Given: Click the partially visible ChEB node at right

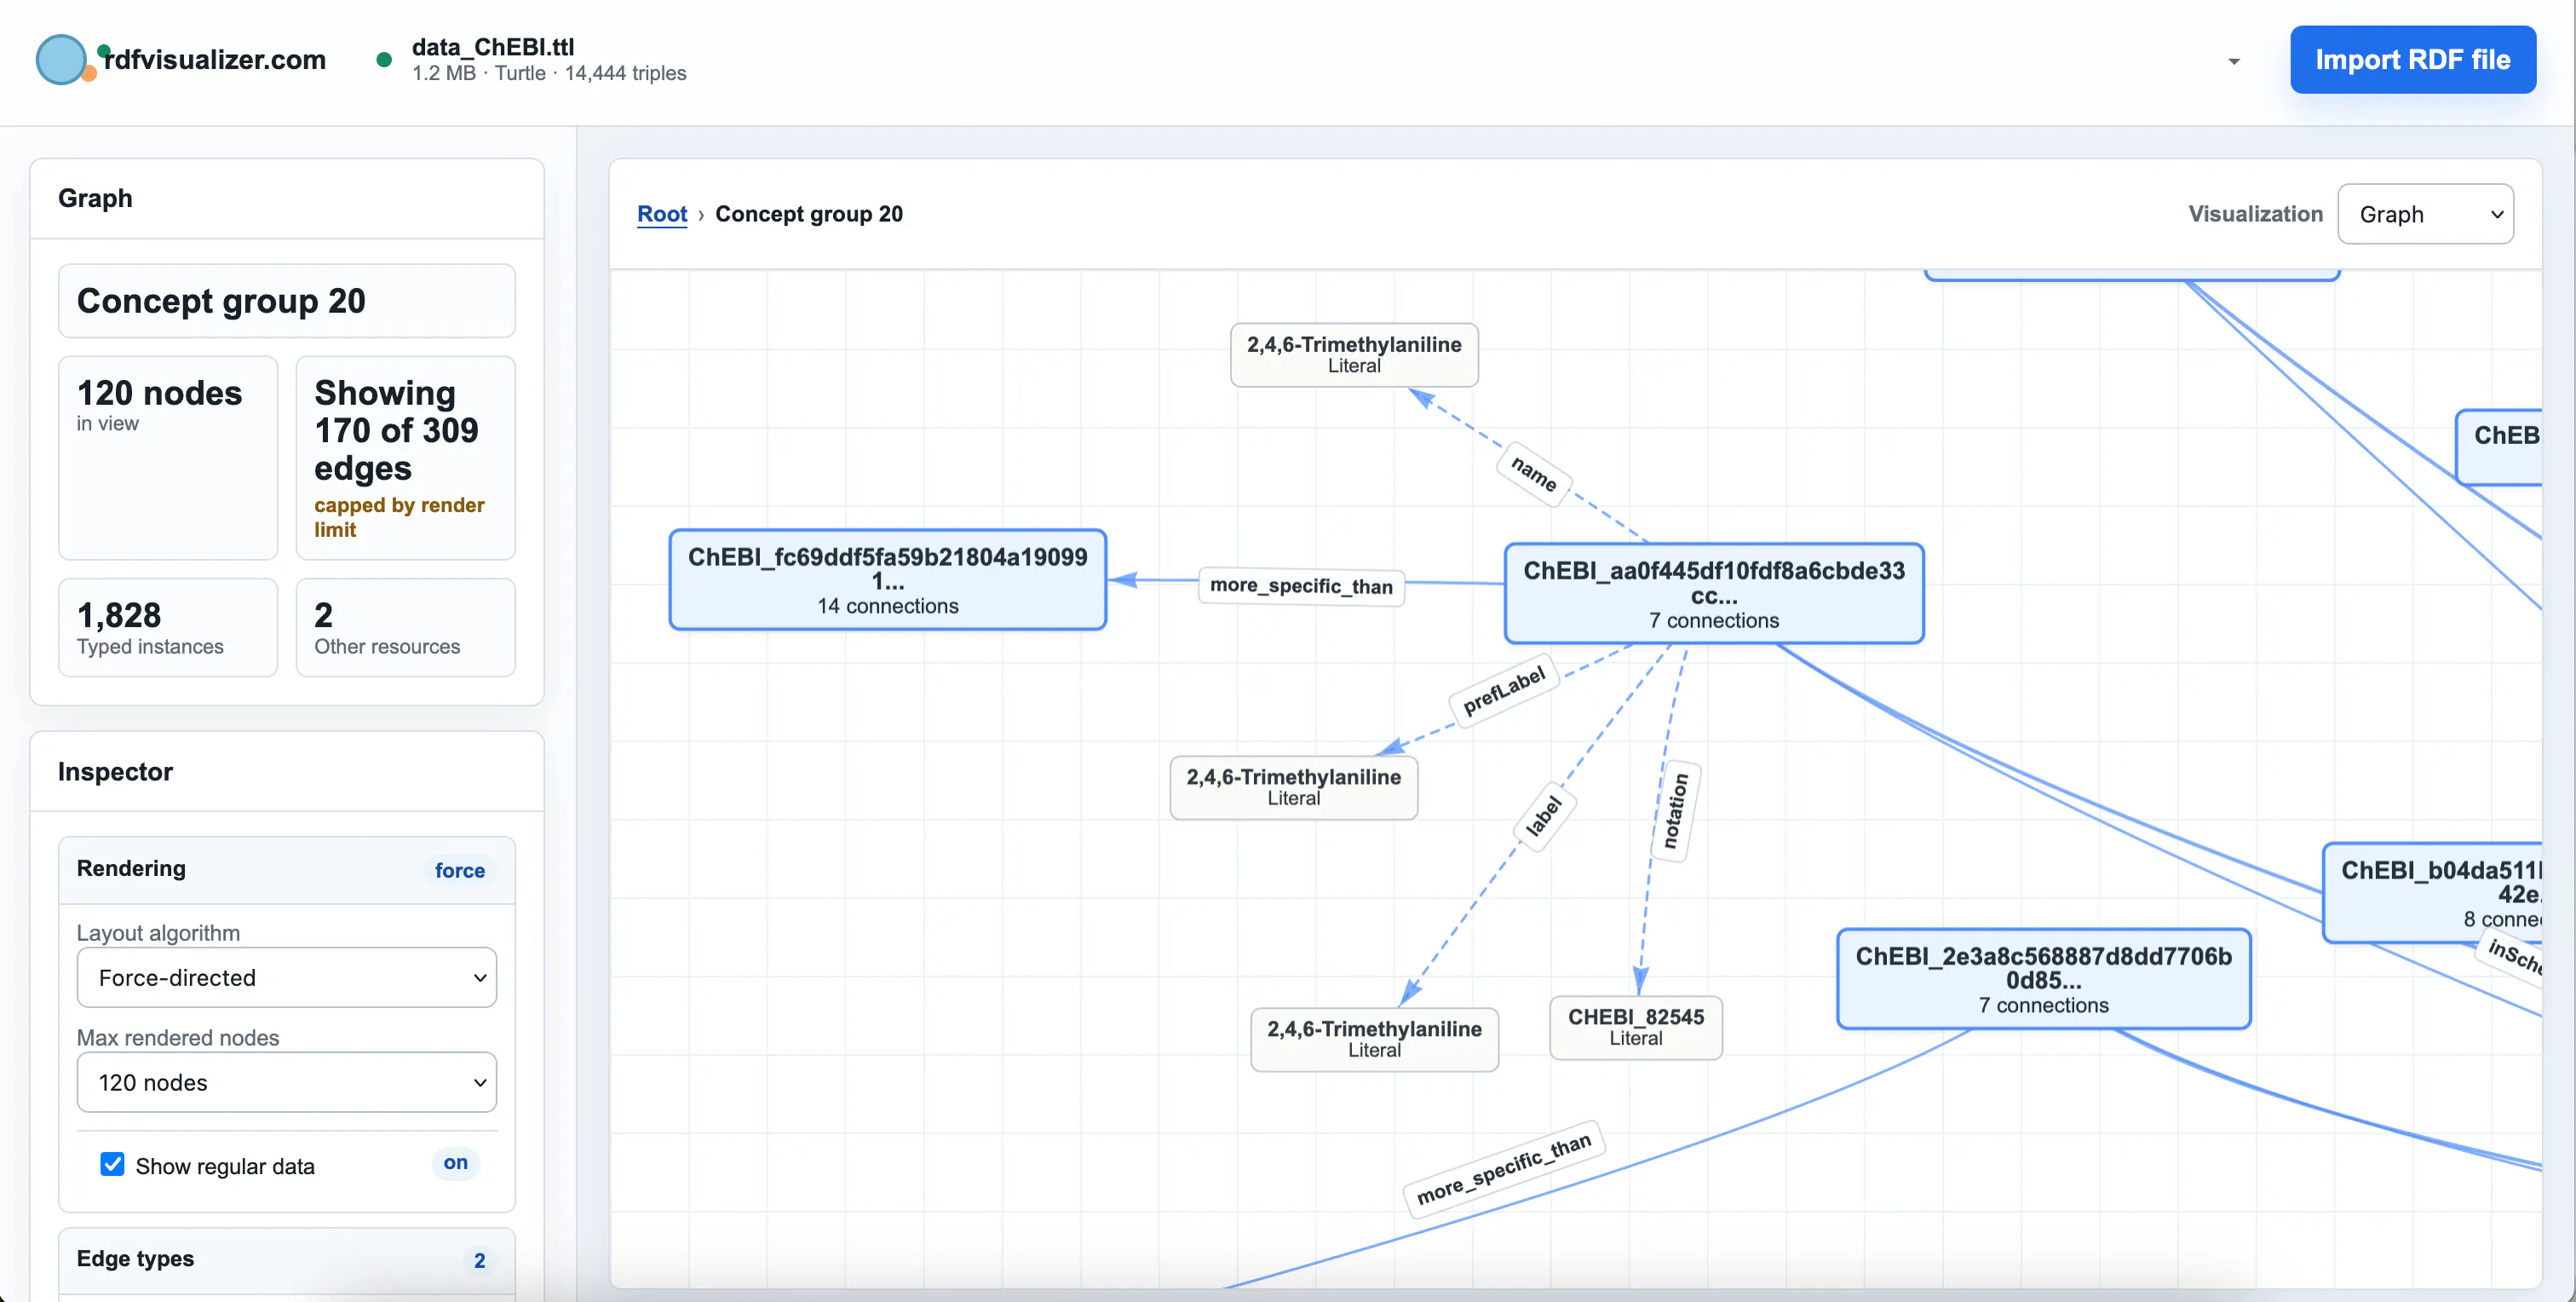Looking at the screenshot, I should 2499,447.
